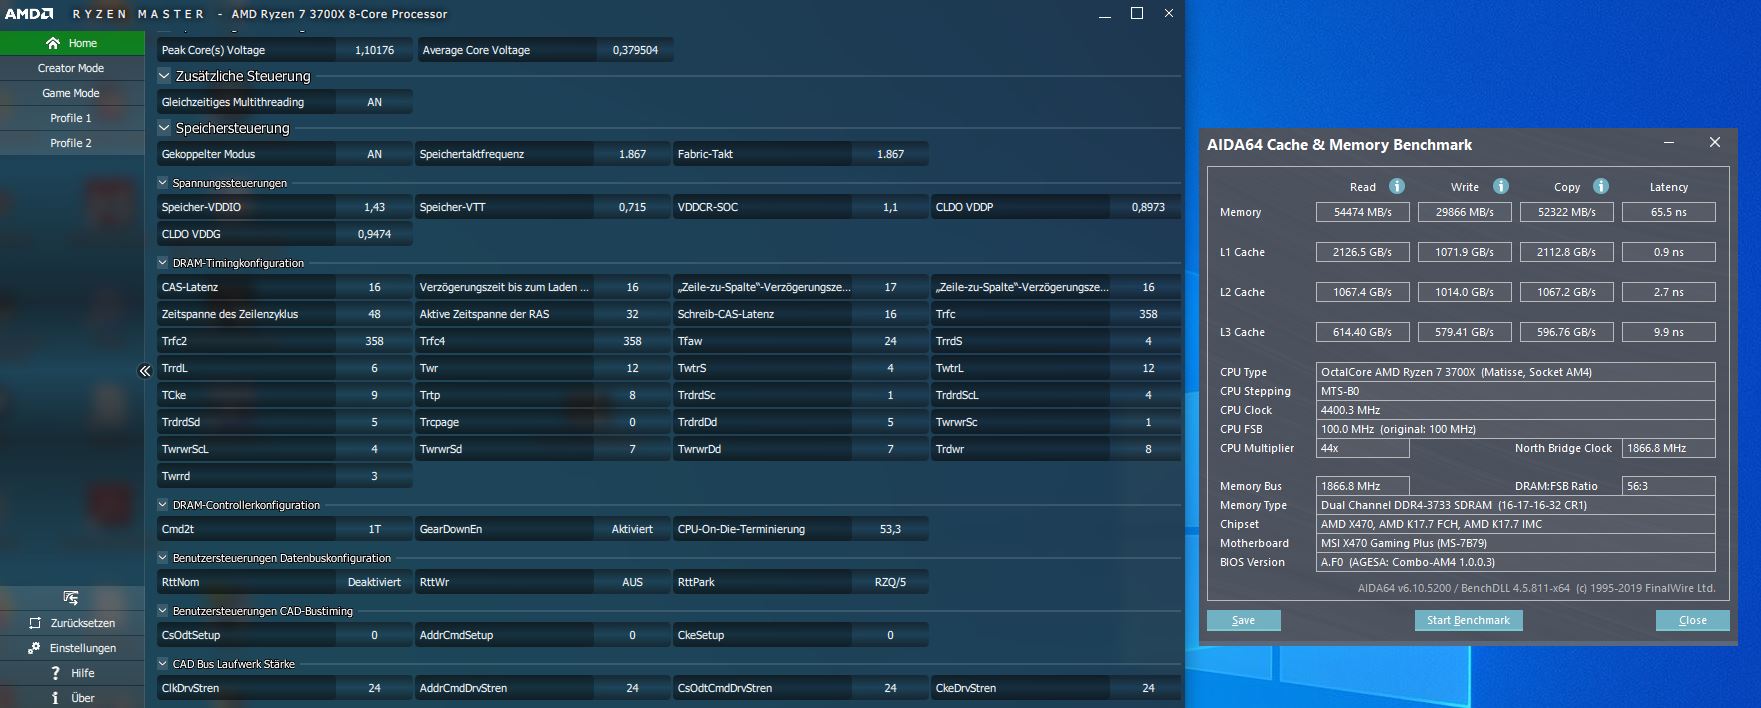Click the Trfc 358 value
Image resolution: width=1761 pixels, height=708 pixels.
pos(1148,314)
